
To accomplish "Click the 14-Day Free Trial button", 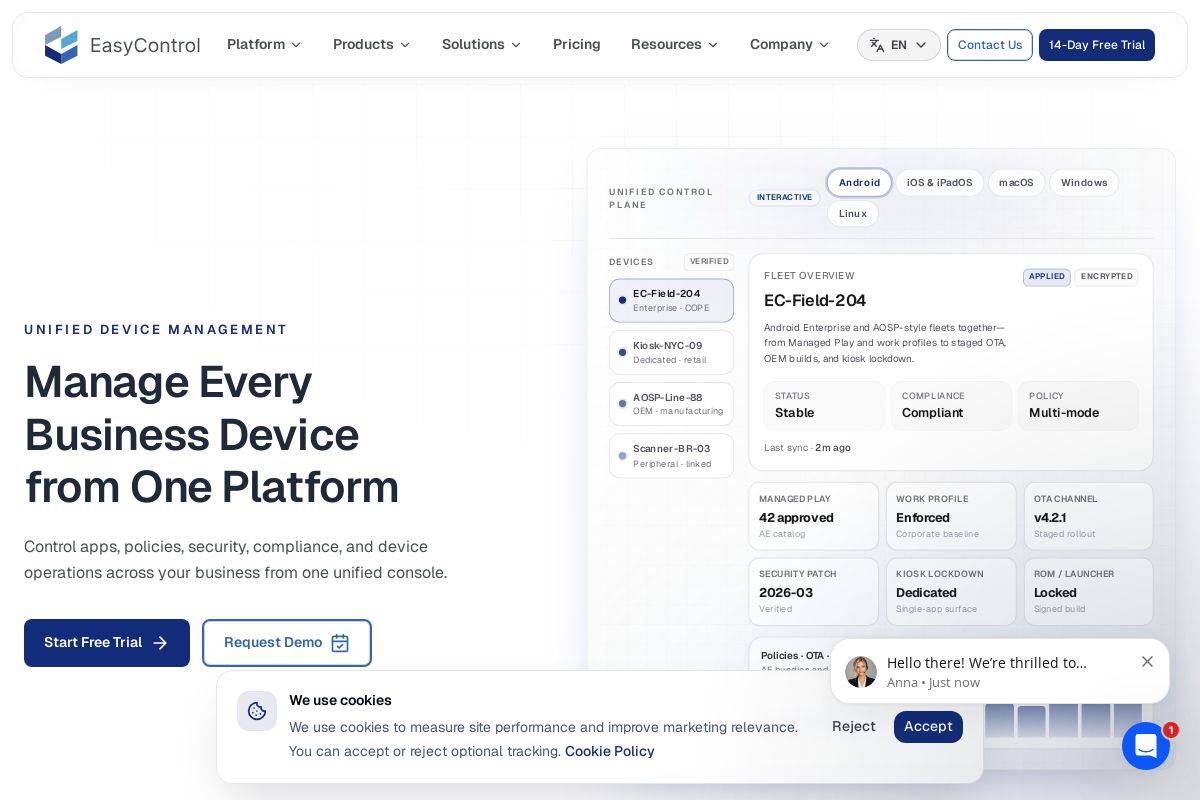I will [x=1097, y=45].
